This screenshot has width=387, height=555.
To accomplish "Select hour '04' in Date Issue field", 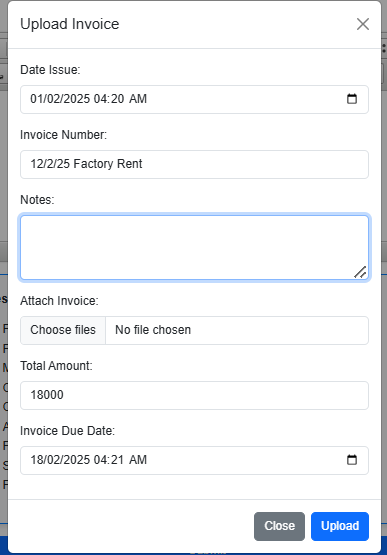I will point(100,99).
